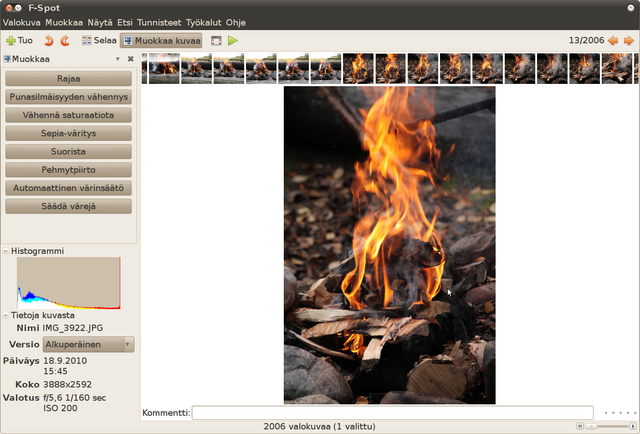640x434 pixels.
Task: Click the Kommentti text field
Action: tap(392, 412)
